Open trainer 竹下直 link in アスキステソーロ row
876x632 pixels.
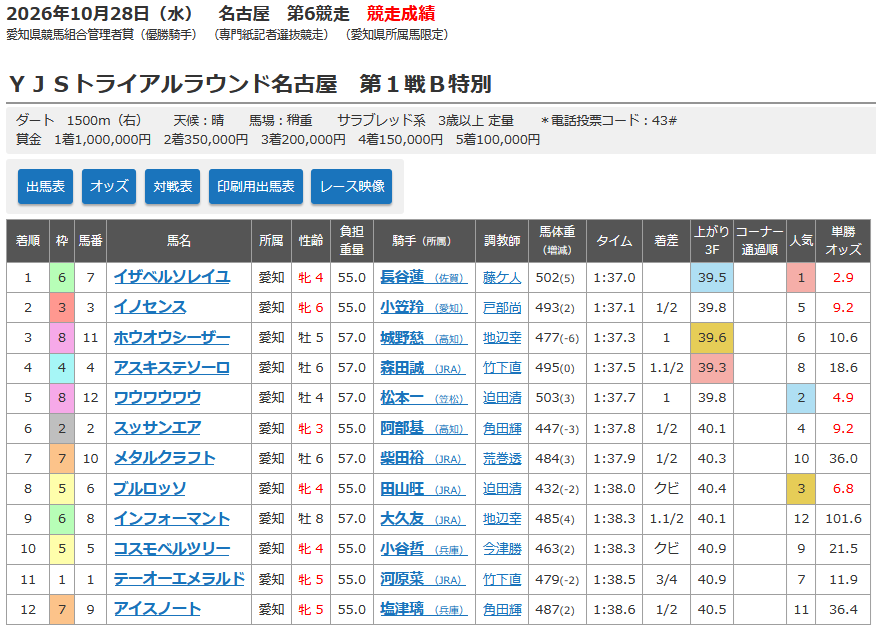tap(502, 368)
